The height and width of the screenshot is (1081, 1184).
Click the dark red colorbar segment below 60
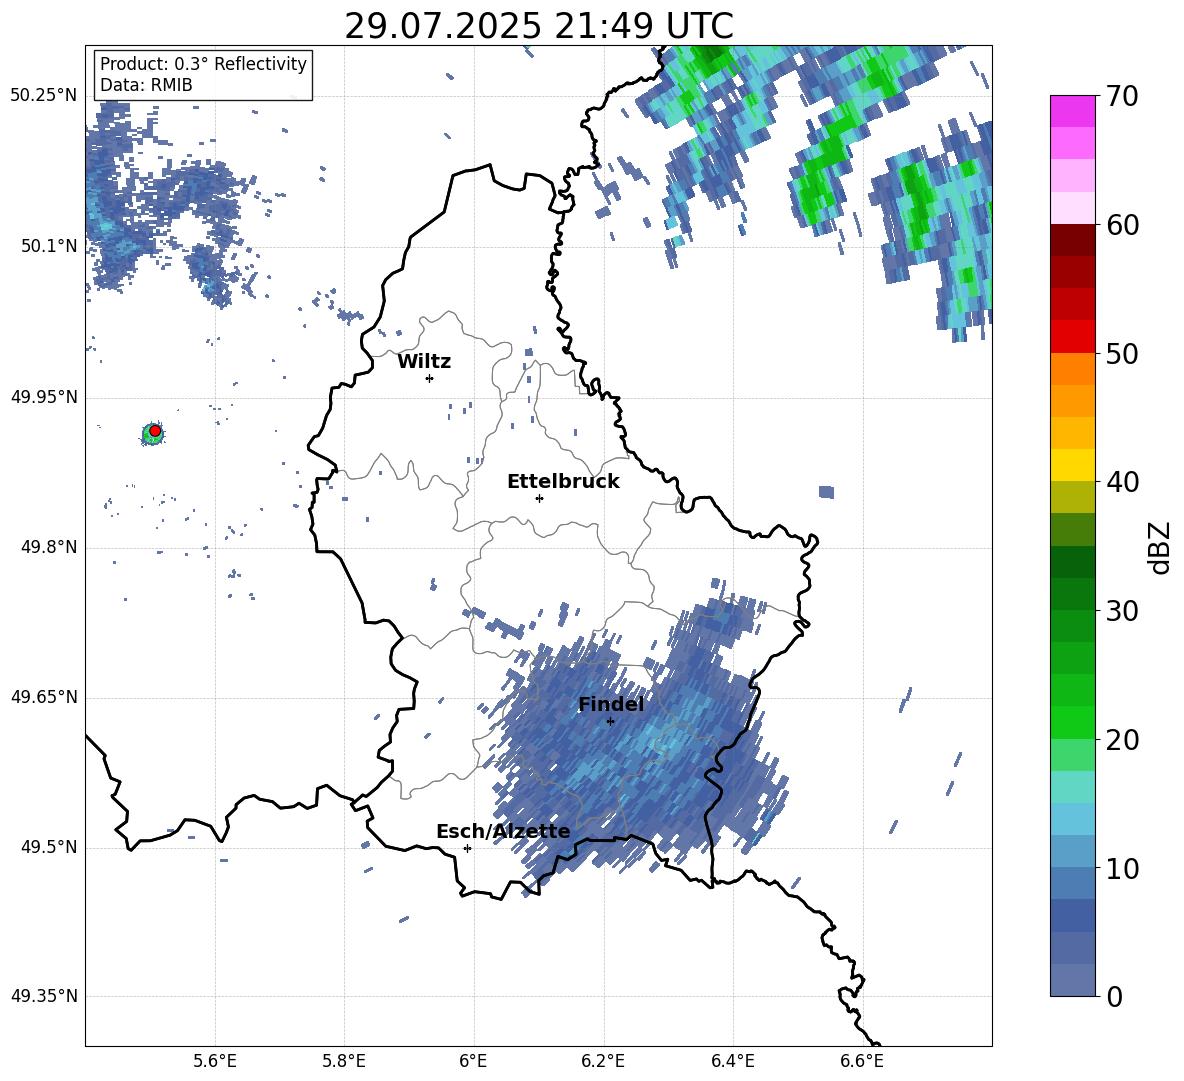[x=1072, y=241]
